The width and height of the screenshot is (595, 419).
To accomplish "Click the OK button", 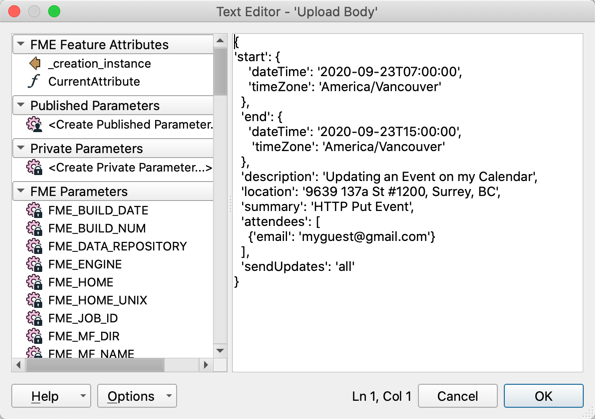I will point(543,396).
